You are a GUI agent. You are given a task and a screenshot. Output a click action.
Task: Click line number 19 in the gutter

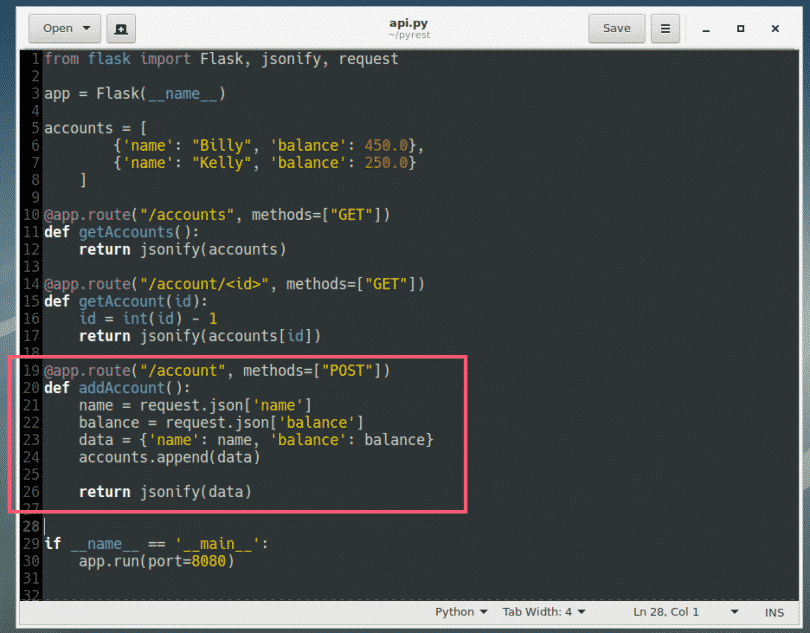[30, 370]
